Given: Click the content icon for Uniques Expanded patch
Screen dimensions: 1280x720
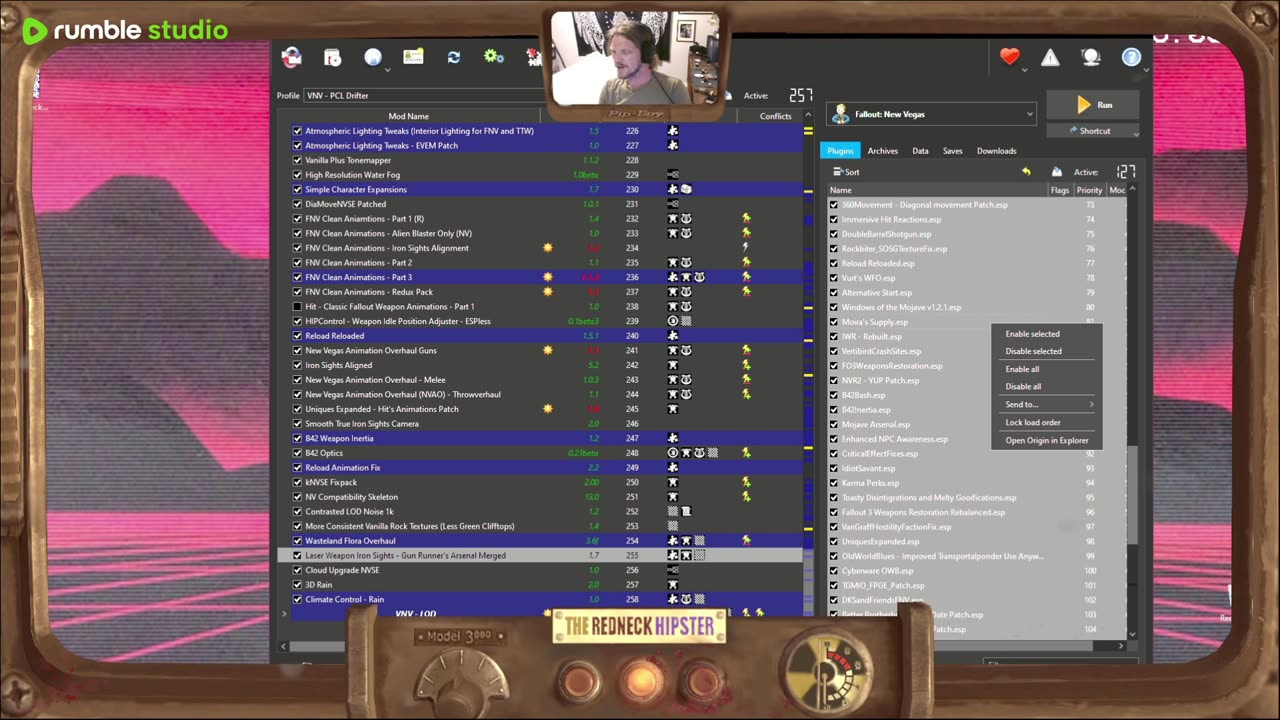Looking at the screenshot, I should click(673, 409).
